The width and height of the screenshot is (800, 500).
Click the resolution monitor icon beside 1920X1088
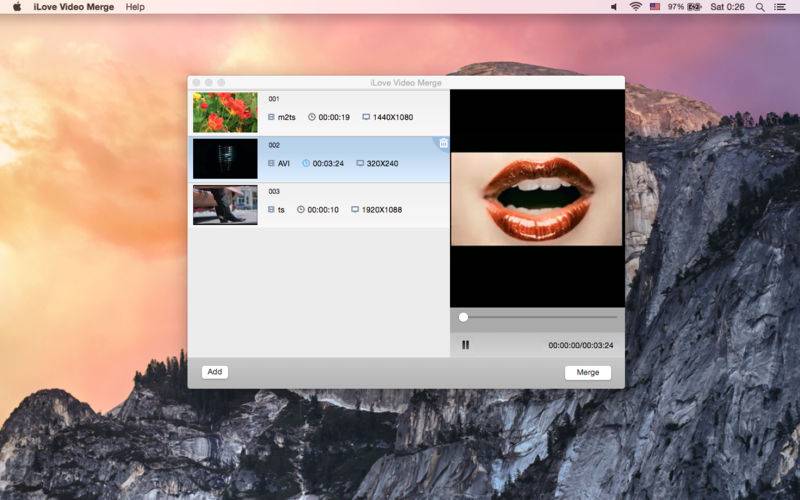355,209
